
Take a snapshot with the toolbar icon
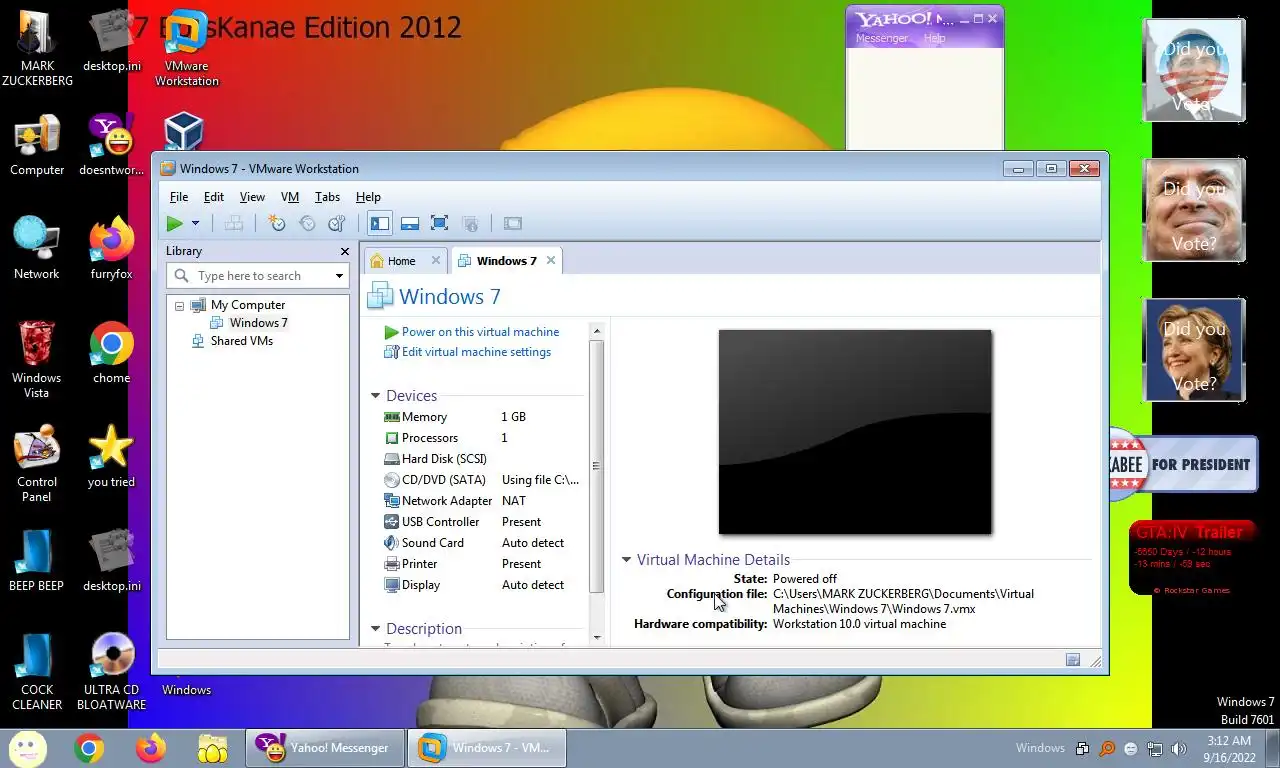pyautogui.click(x=277, y=223)
